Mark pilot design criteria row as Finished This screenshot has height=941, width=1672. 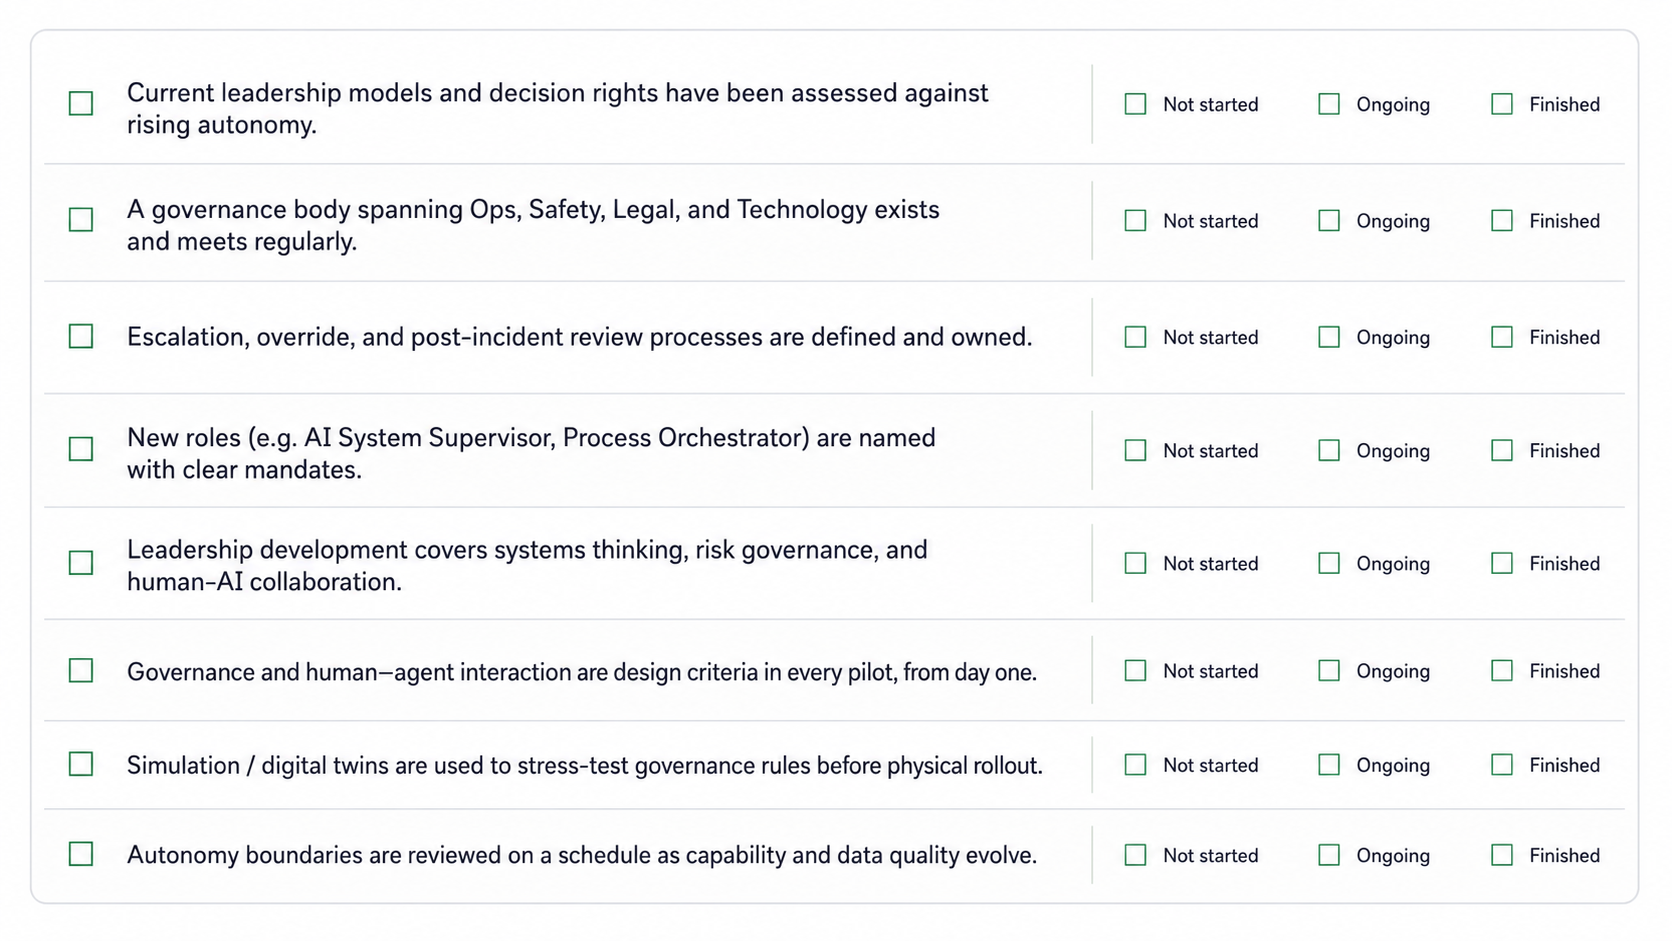pyautogui.click(x=1502, y=670)
